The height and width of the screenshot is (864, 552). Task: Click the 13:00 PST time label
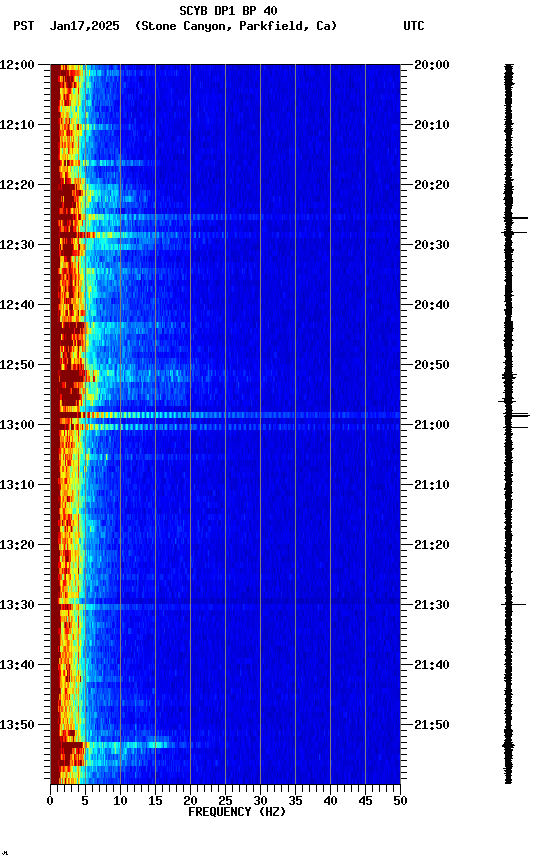[17, 425]
